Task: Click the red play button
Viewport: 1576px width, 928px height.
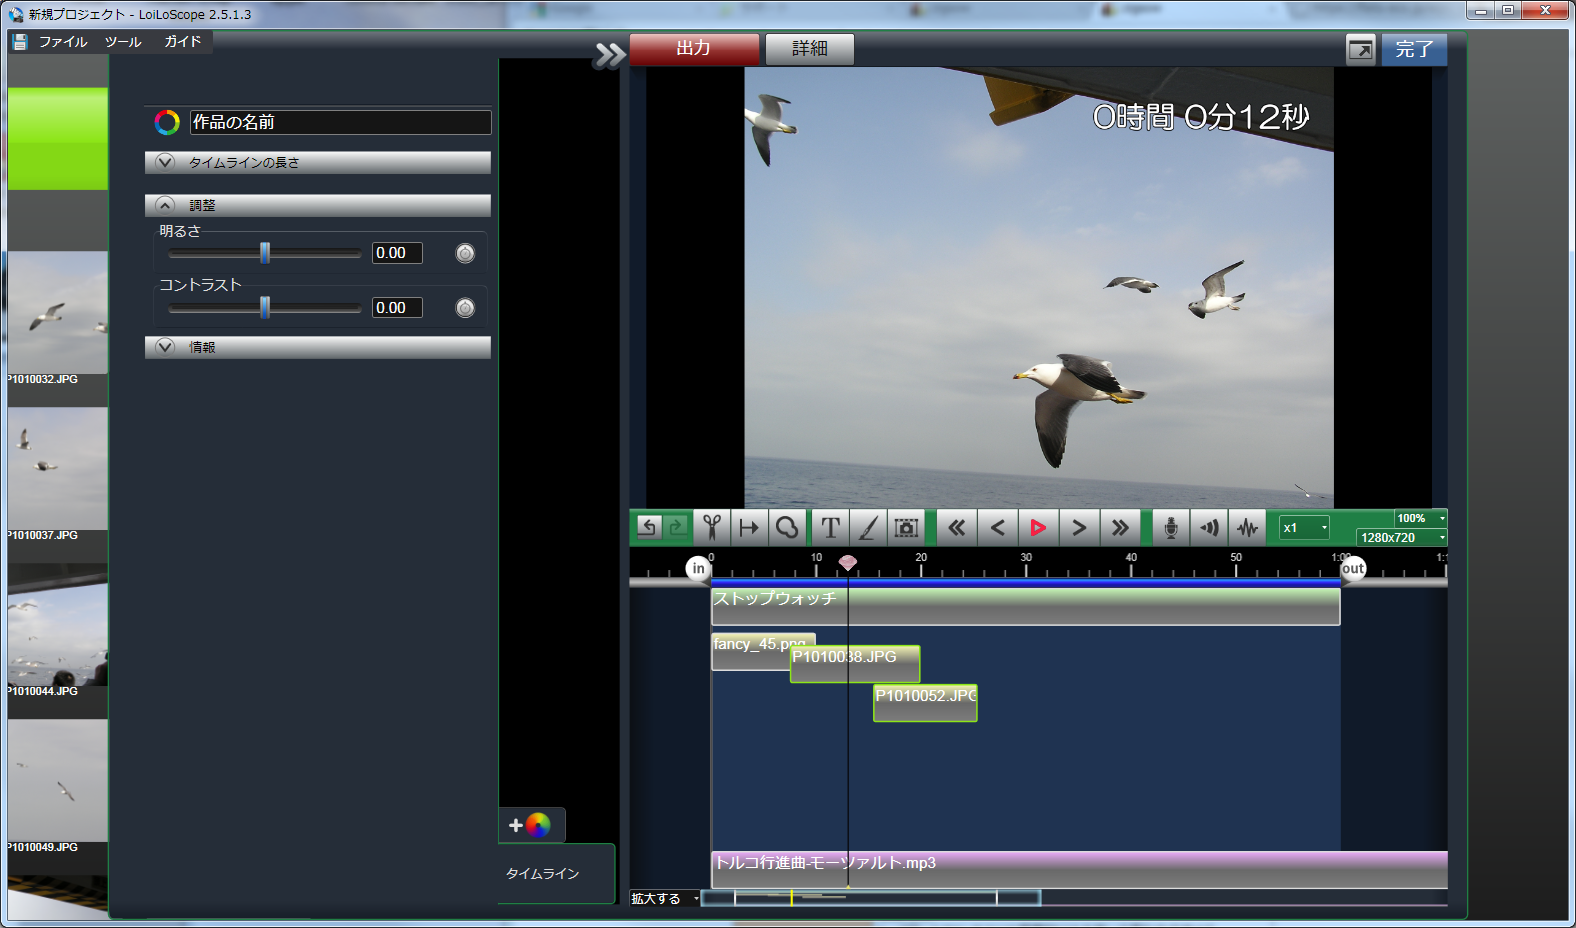Action: (x=1038, y=527)
